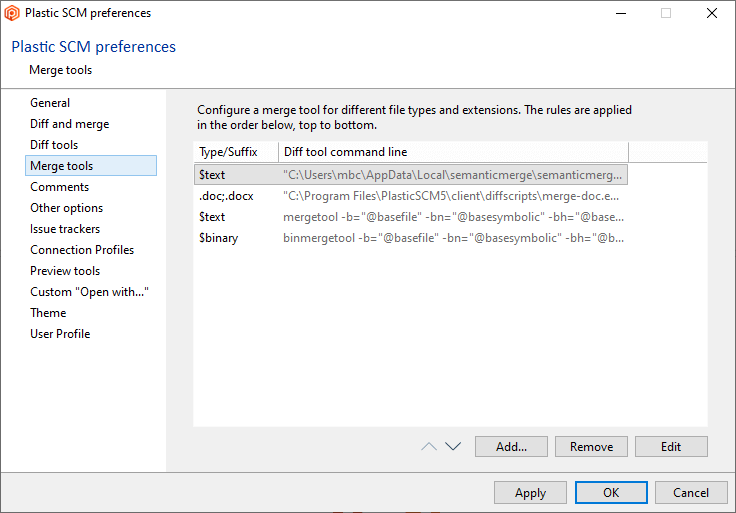The image size is (736, 513).
Task: Remove the selected merge rule
Action: (x=591, y=446)
